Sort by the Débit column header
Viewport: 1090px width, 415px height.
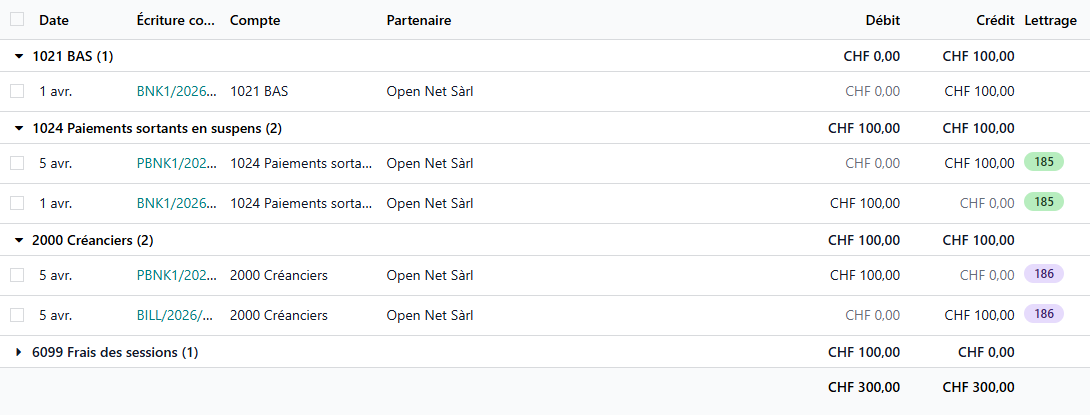[882, 20]
